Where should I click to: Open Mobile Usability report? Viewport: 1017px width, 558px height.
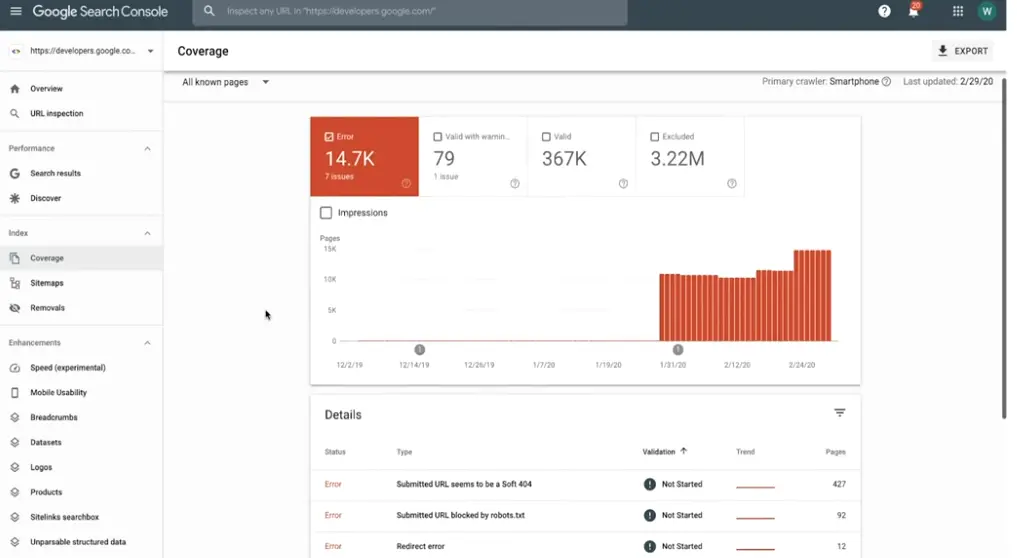[81, 393]
